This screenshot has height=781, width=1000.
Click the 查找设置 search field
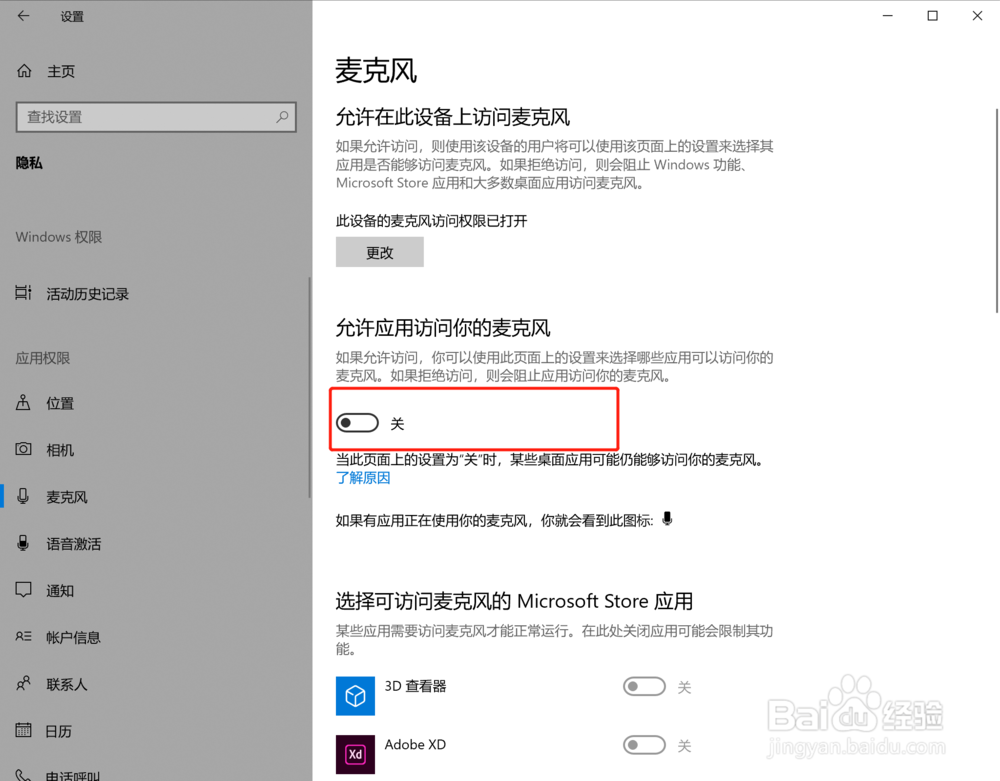pos(155,117)
